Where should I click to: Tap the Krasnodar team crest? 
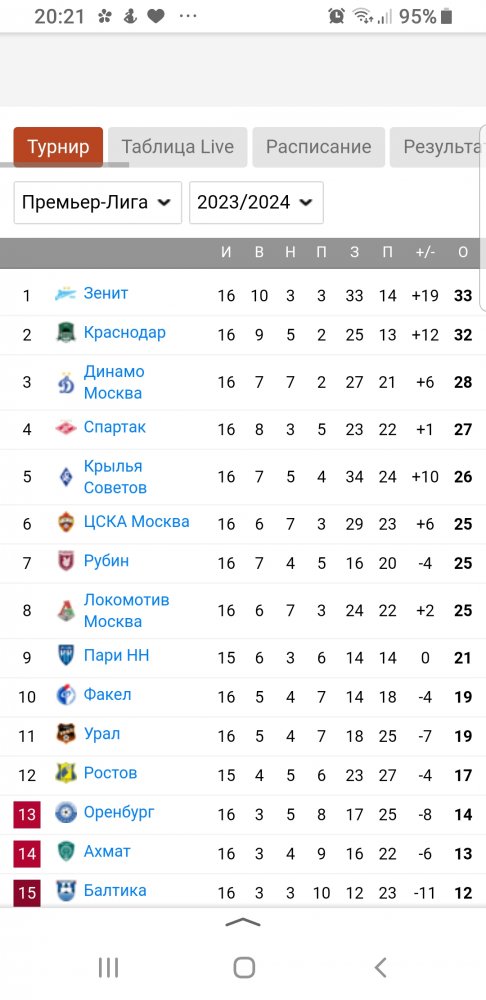[x=66, y=334]
